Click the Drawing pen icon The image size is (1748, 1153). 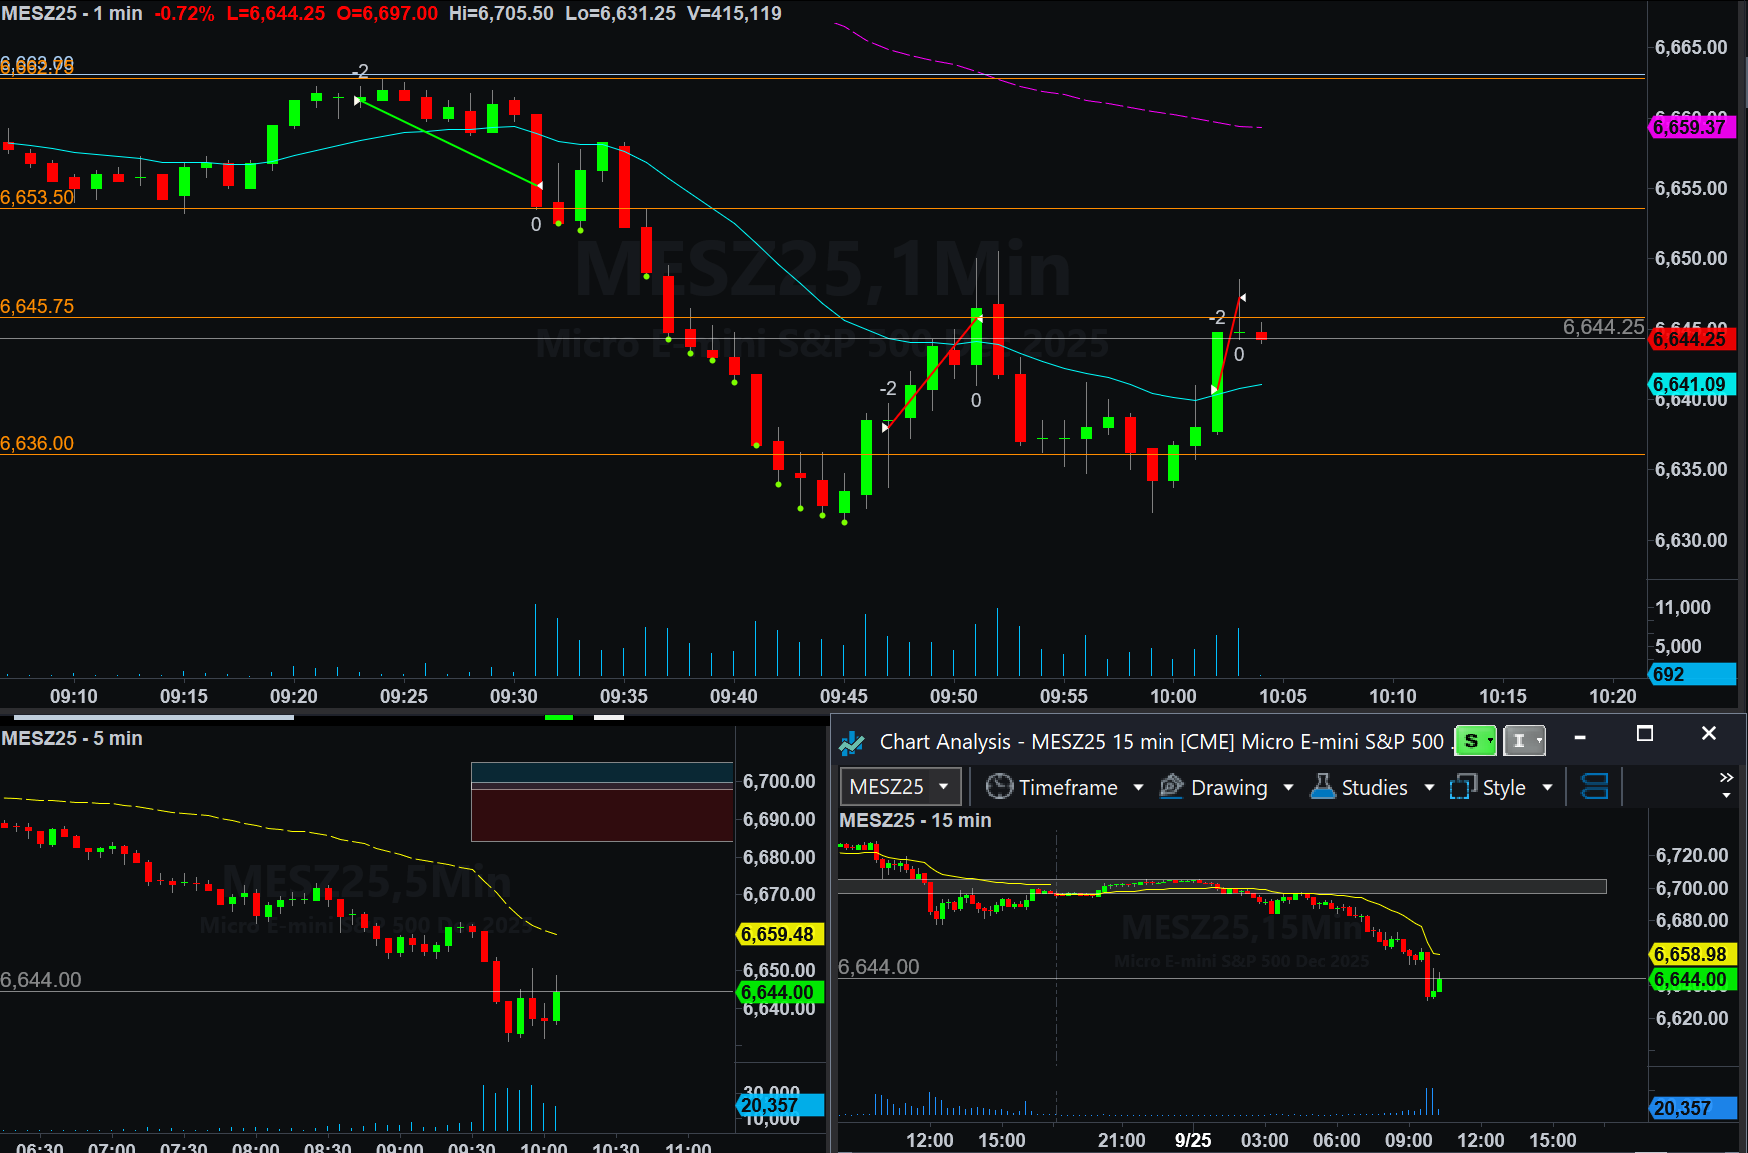click(1171, 787)
